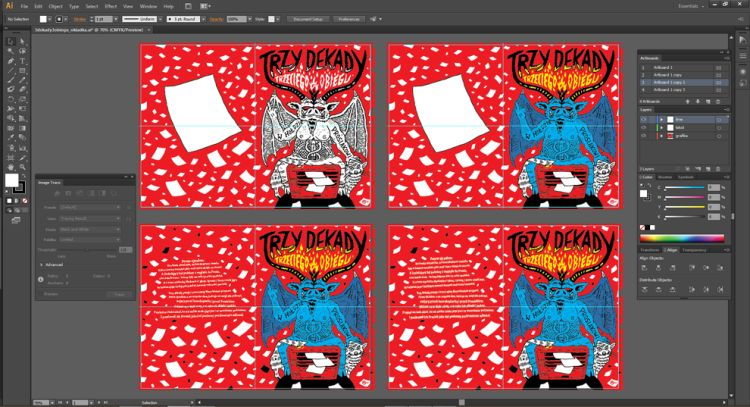Toggle visibility of the 'grafika' layer

[x=643, y=135]
